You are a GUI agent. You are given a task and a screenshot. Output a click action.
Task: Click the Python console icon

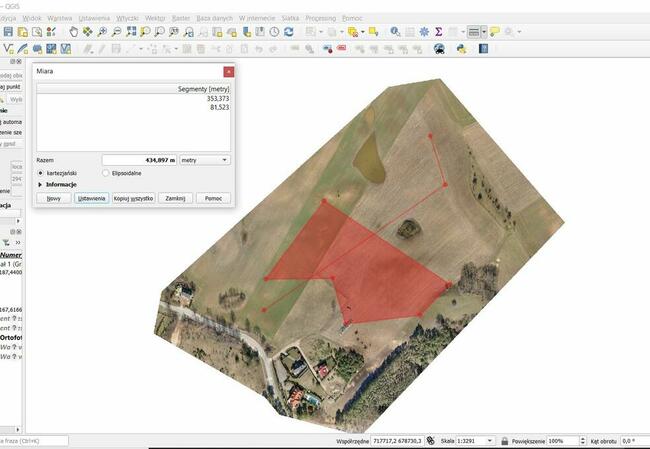[461, 48]
